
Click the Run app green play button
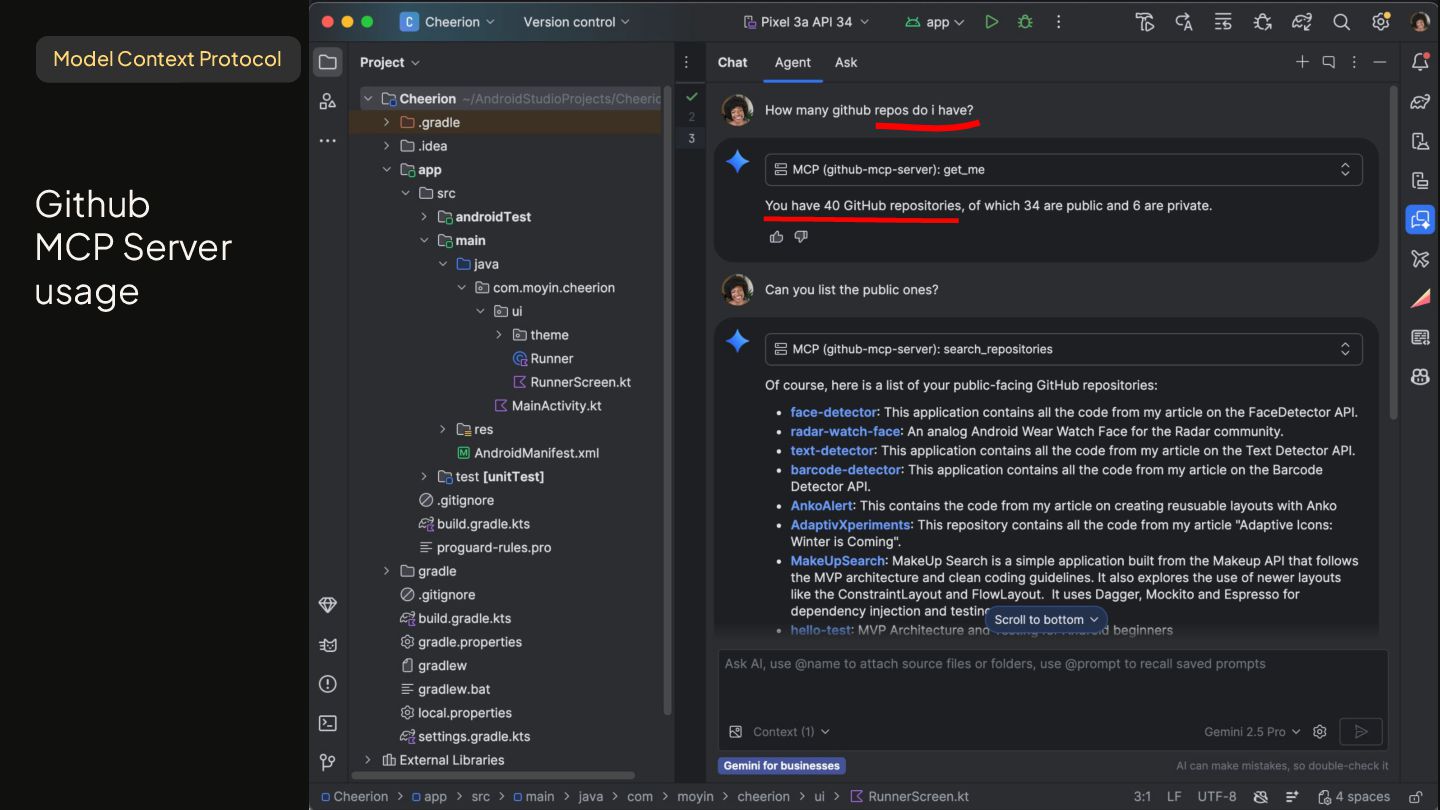[991, 22]
